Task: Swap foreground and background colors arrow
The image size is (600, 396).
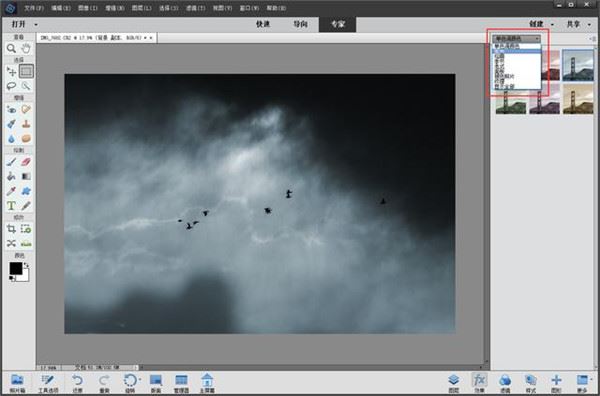Action: (x=26, y=265)
